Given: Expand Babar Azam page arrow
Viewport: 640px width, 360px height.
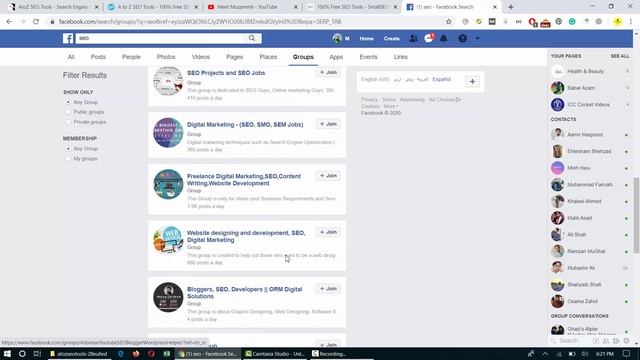Looking at the screenshot, I should 627,88.
